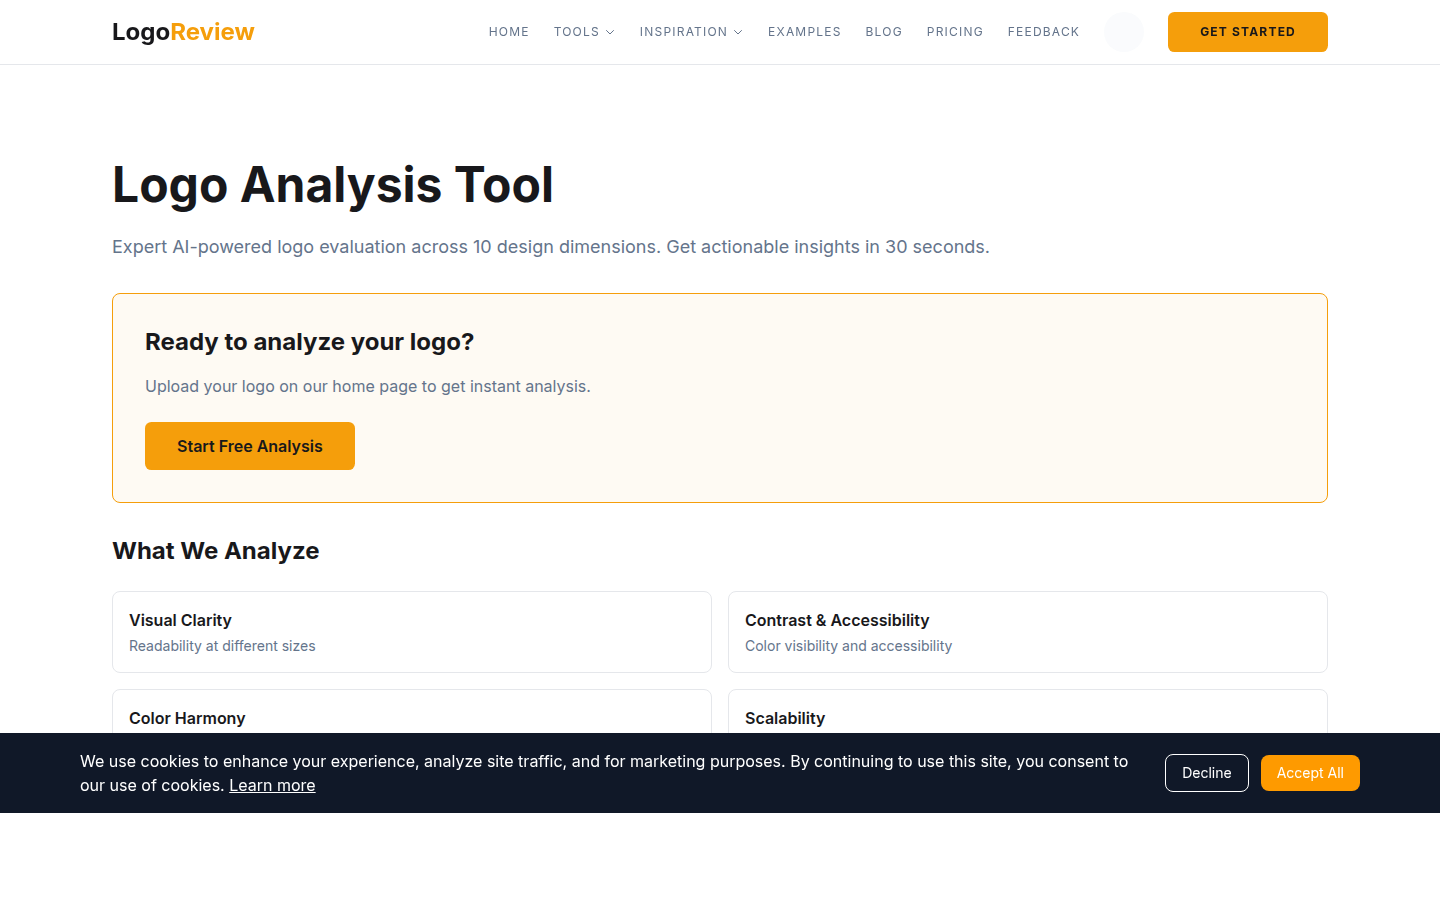Image resolution: width=1440 pixels, height=900 pixels.
Task: Click Start Free Analysis button
Action: [x=250, y=446]
